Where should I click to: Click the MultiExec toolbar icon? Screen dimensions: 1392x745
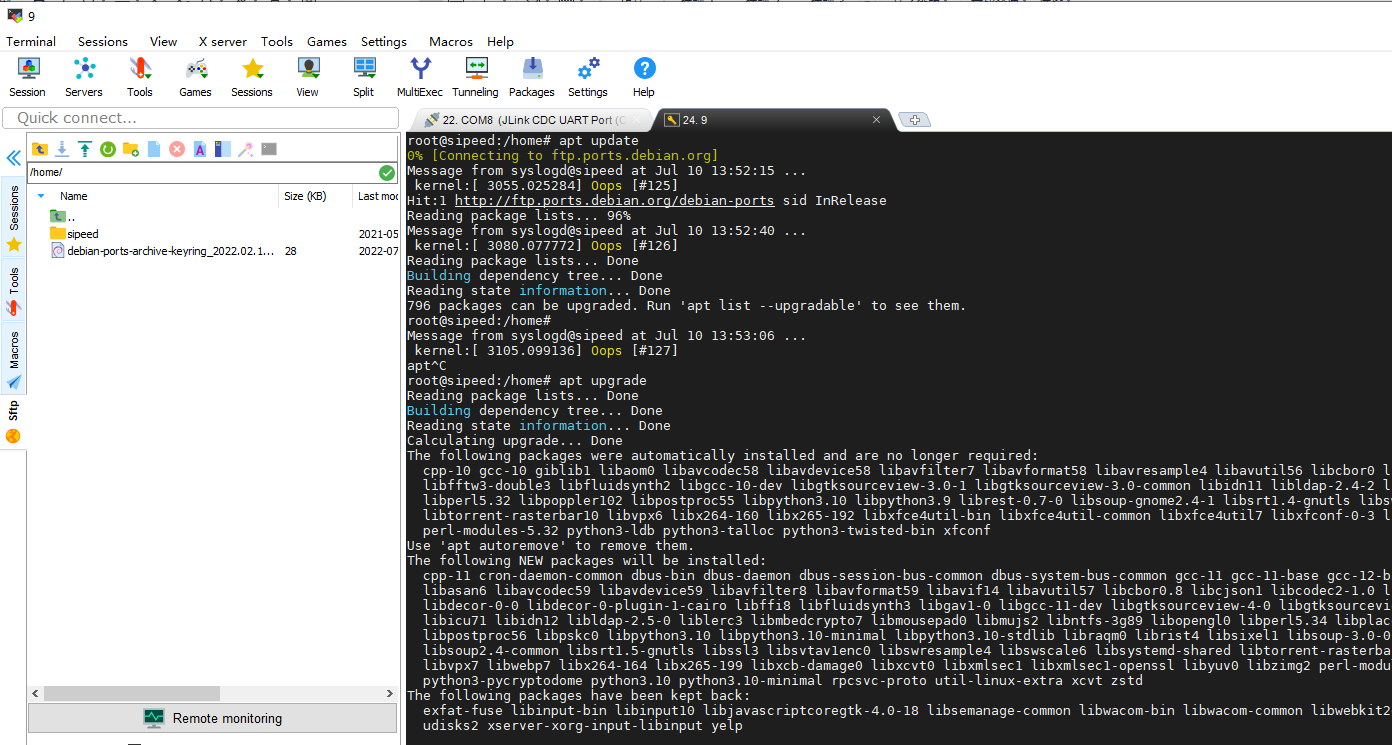pos(420,76)
